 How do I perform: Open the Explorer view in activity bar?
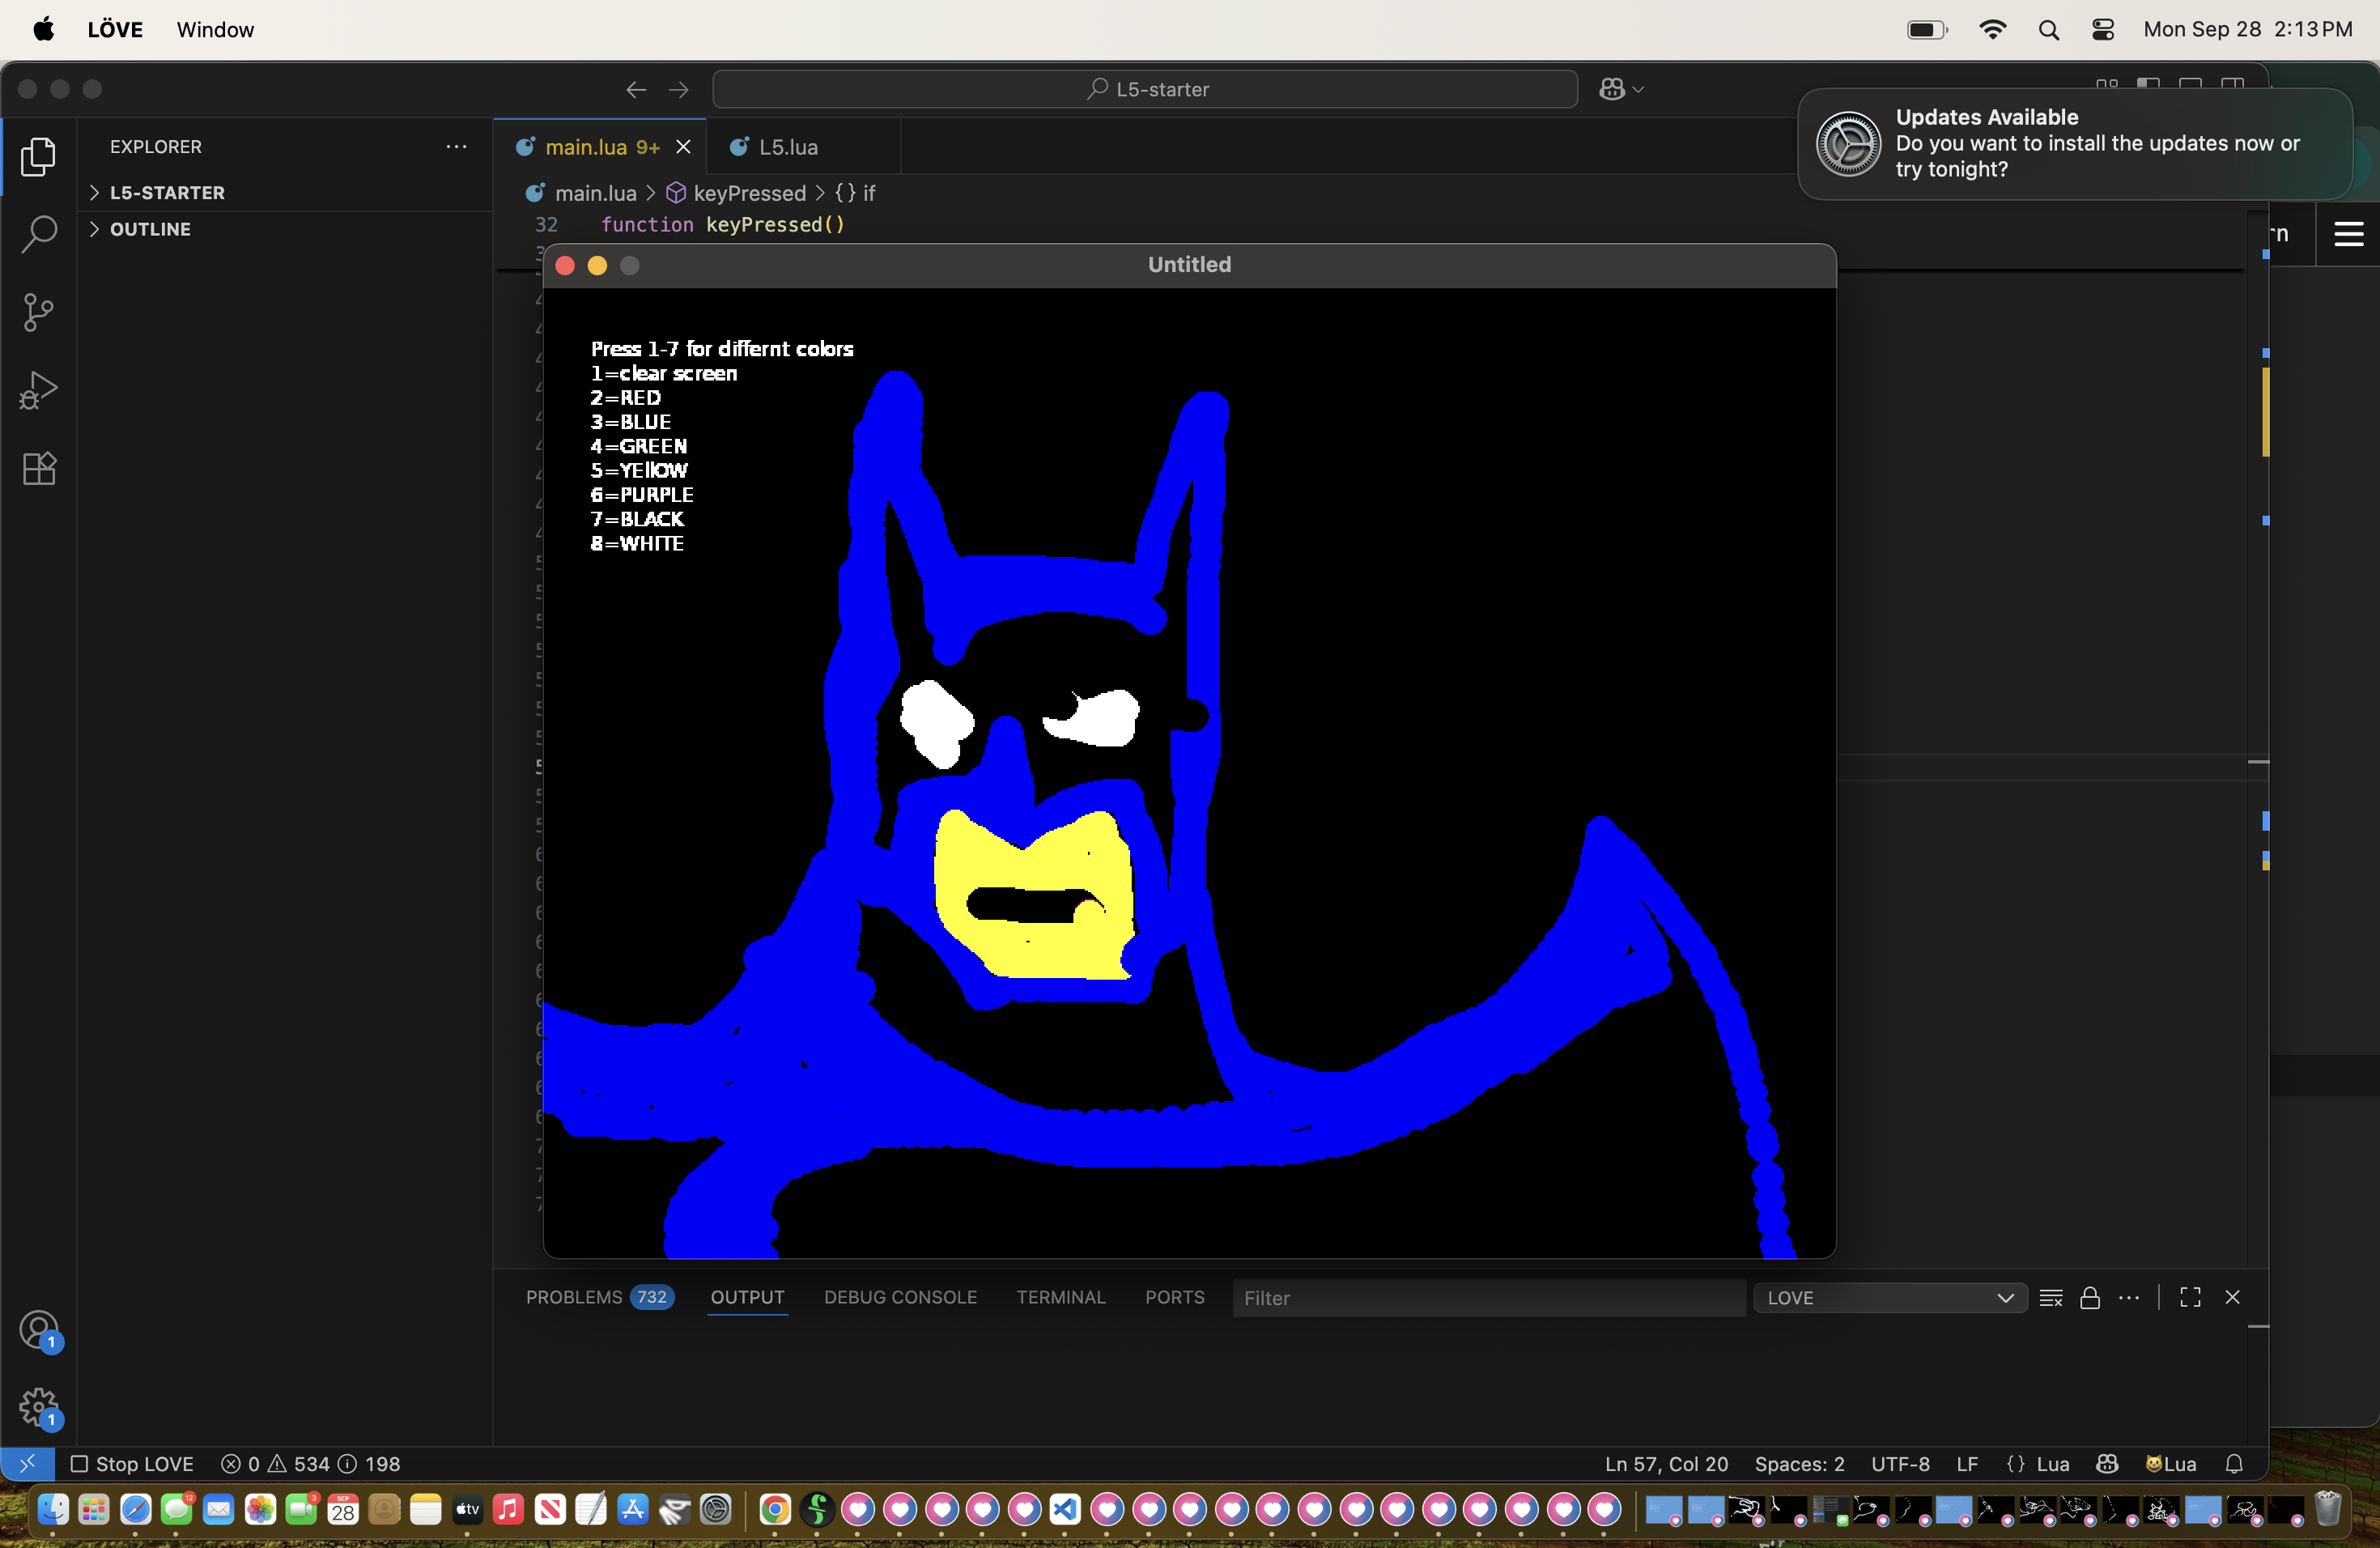pos(38,156)
